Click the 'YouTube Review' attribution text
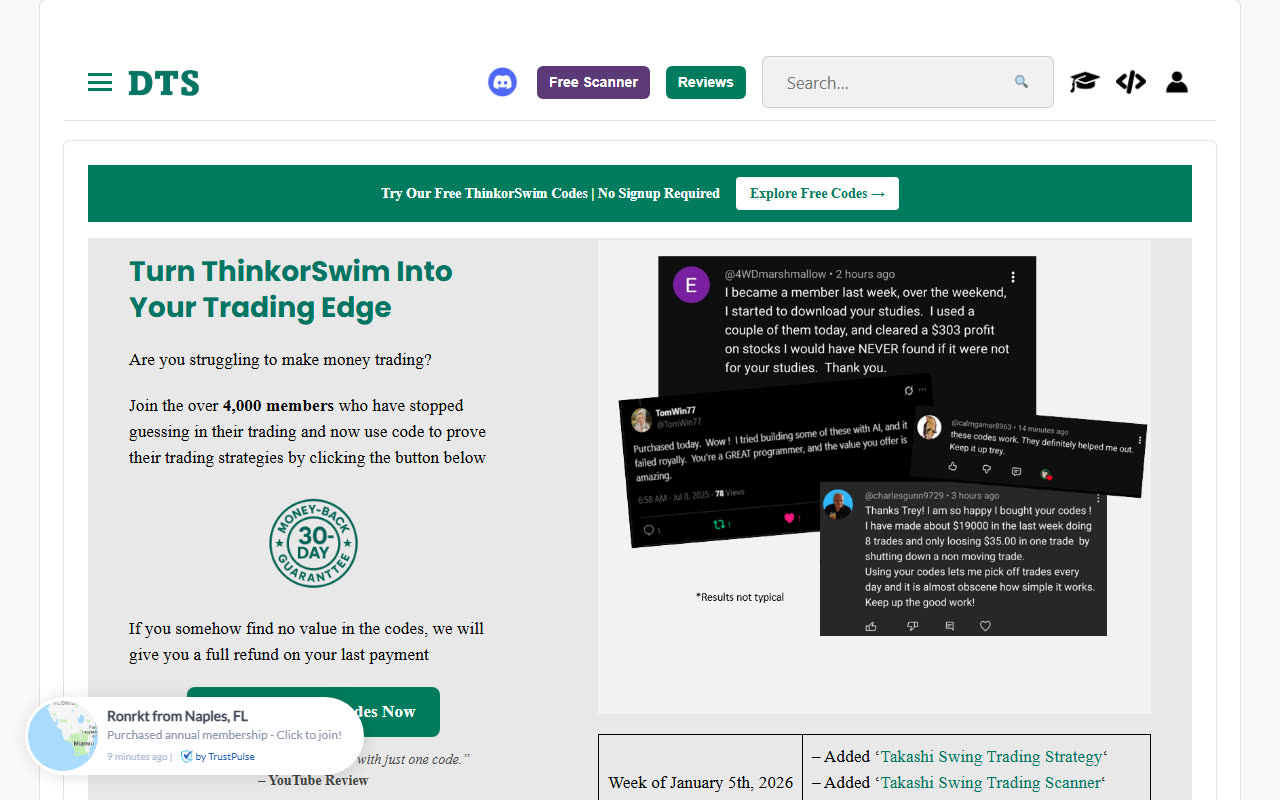The image size is (1280, 800). [x=318, y=780]
